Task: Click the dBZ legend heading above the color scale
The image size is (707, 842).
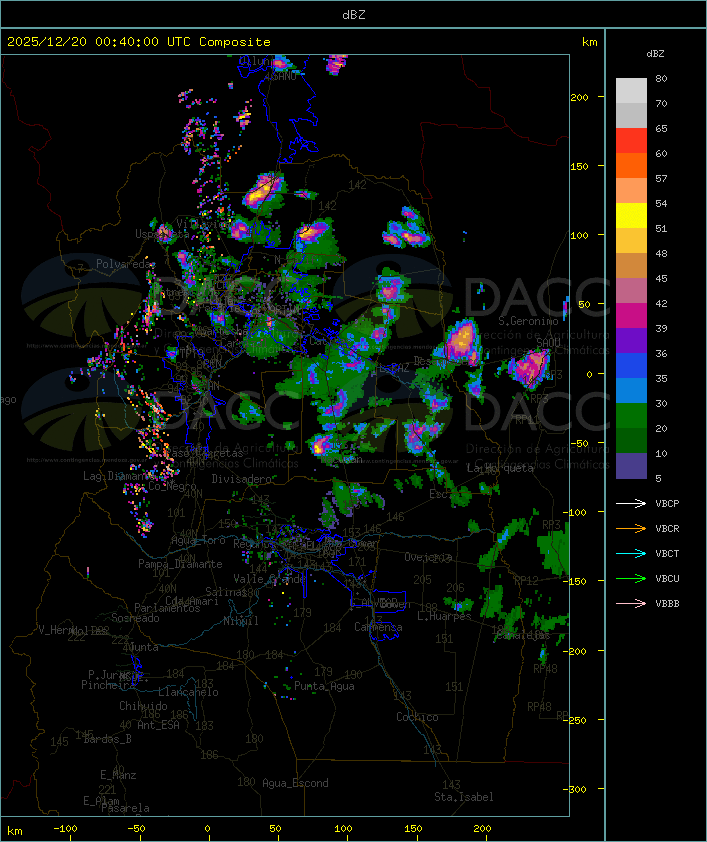Action: pos(655,54)
